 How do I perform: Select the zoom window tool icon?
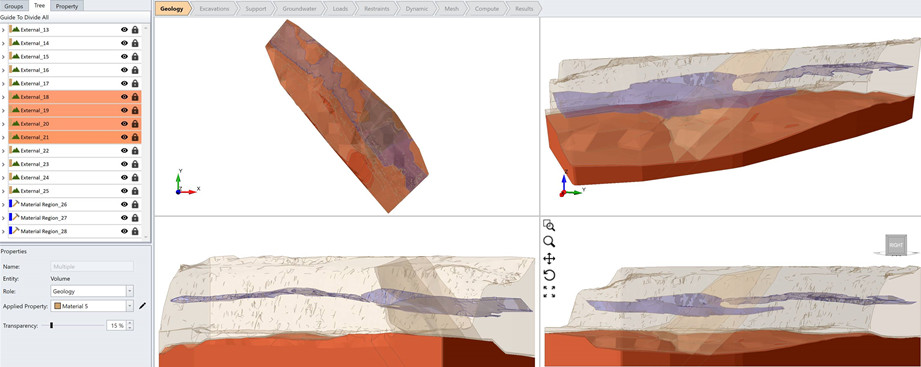click(549, 225)
